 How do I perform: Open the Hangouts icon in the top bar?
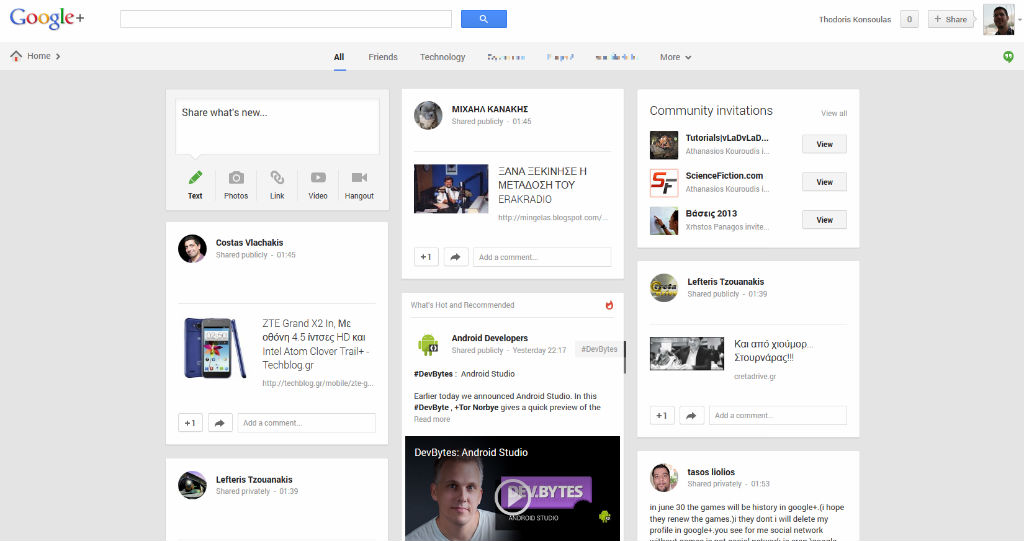1008,57
